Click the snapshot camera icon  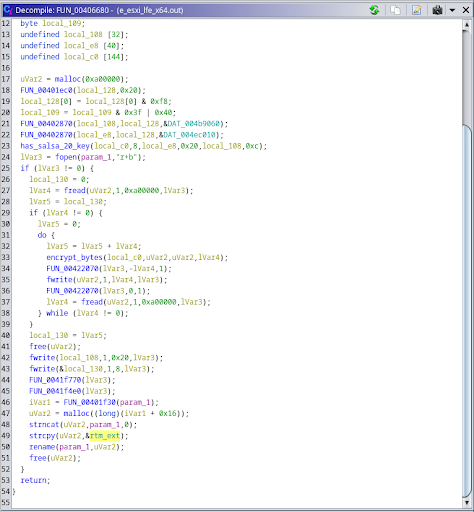pyautogui.click(x=437, y=10)
